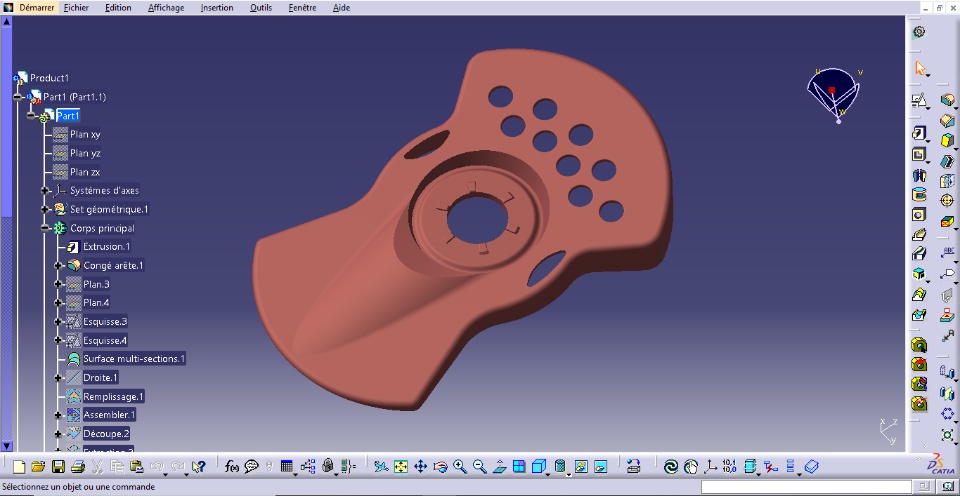Click the Normal View icon
The image size is (960, 496).
pyautogui.click(x=499, y=467)
